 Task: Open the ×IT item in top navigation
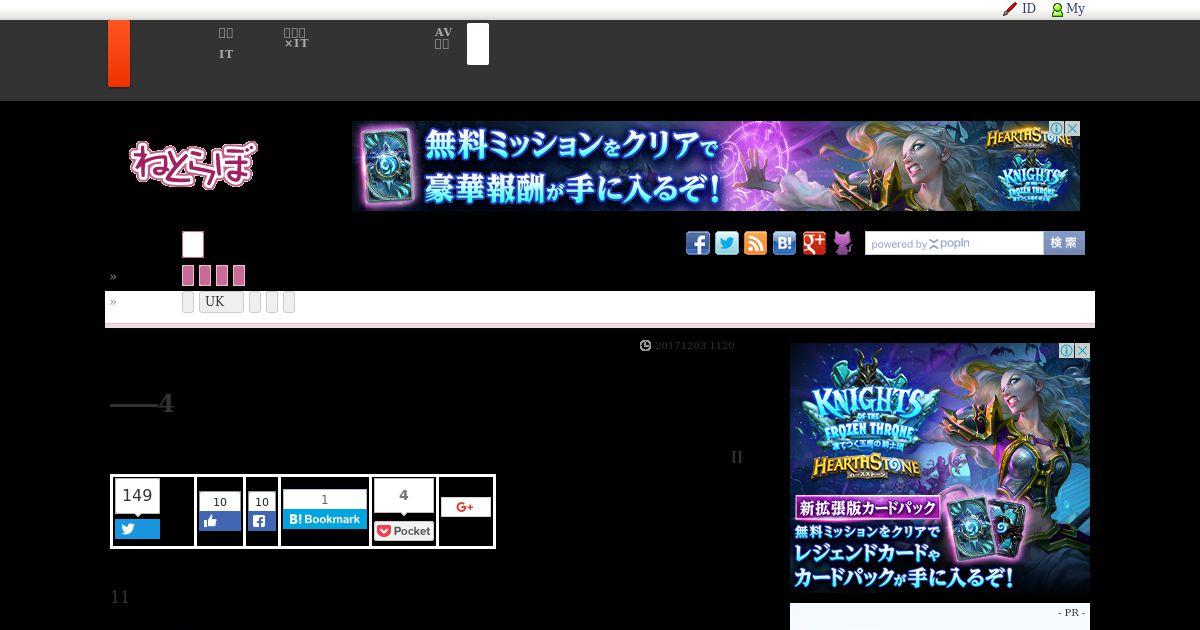(296, 38)
